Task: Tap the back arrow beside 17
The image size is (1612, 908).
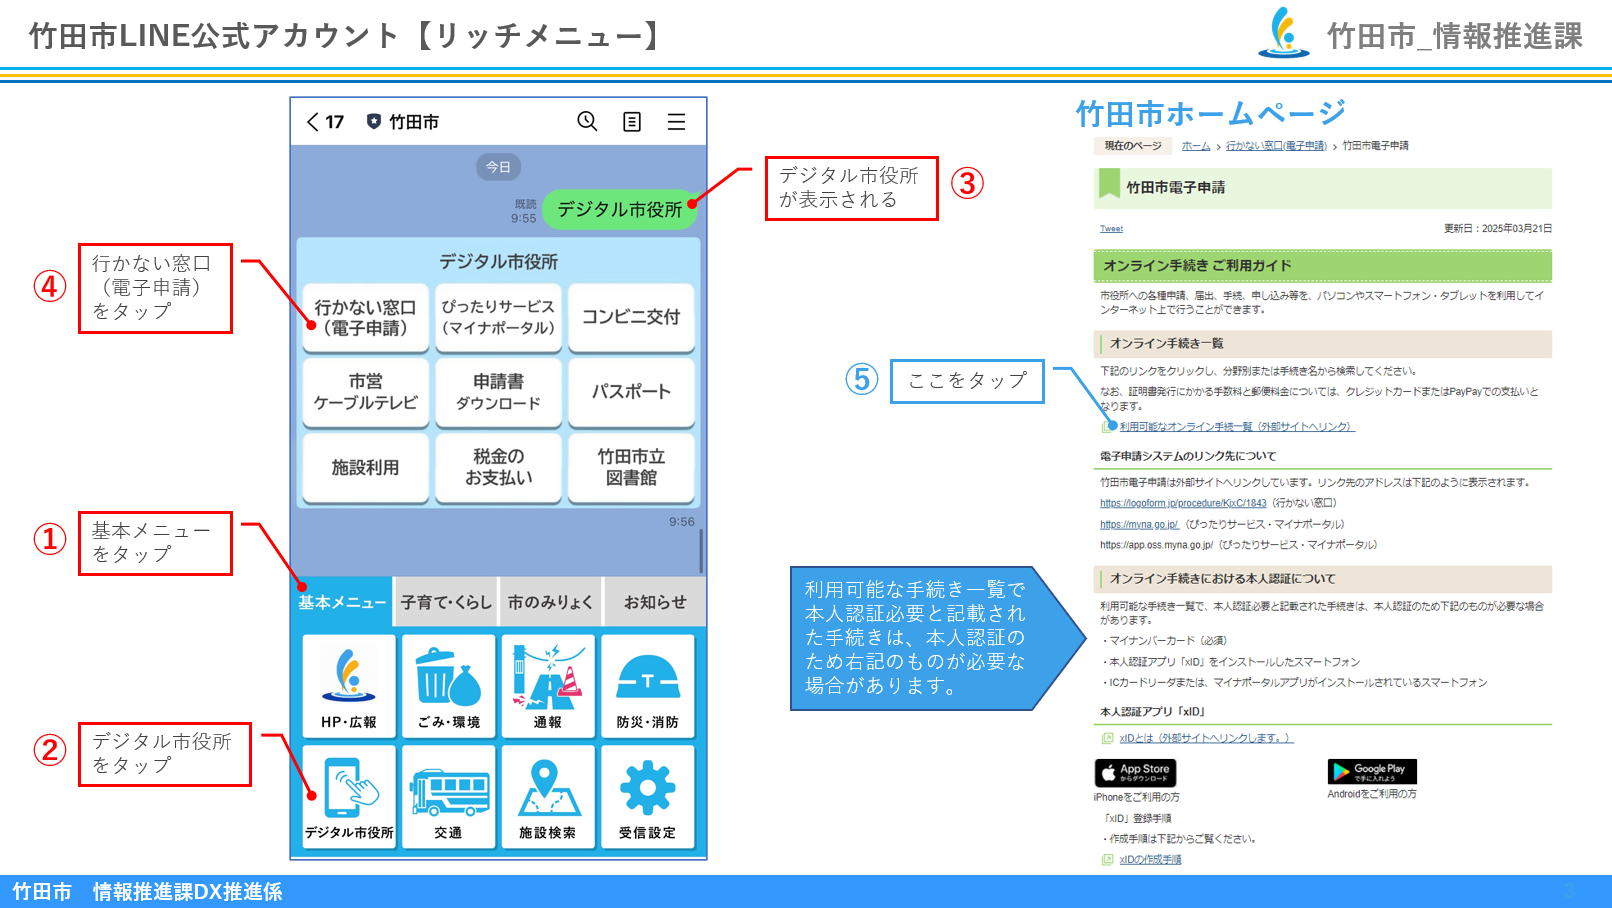Action: coord(312,121)
